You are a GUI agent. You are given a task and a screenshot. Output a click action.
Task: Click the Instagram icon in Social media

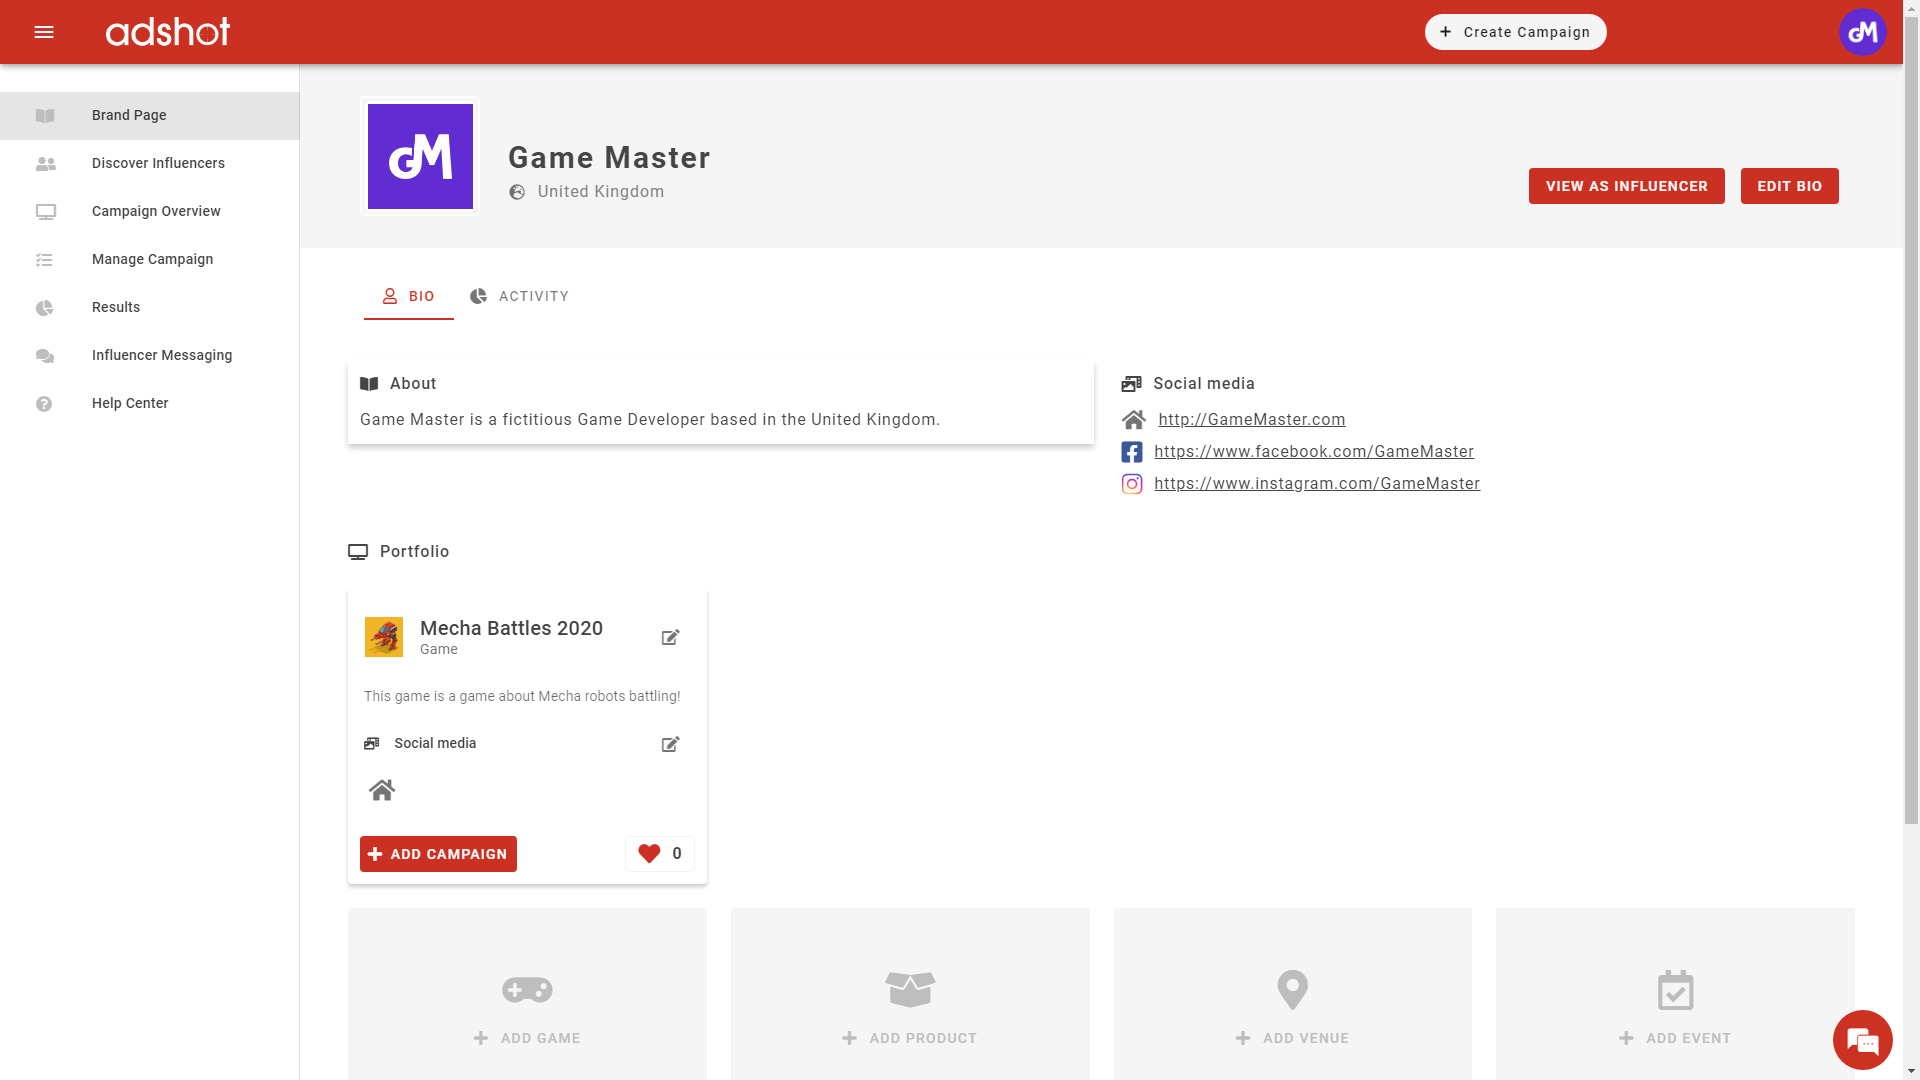[x=1132, y=484]
